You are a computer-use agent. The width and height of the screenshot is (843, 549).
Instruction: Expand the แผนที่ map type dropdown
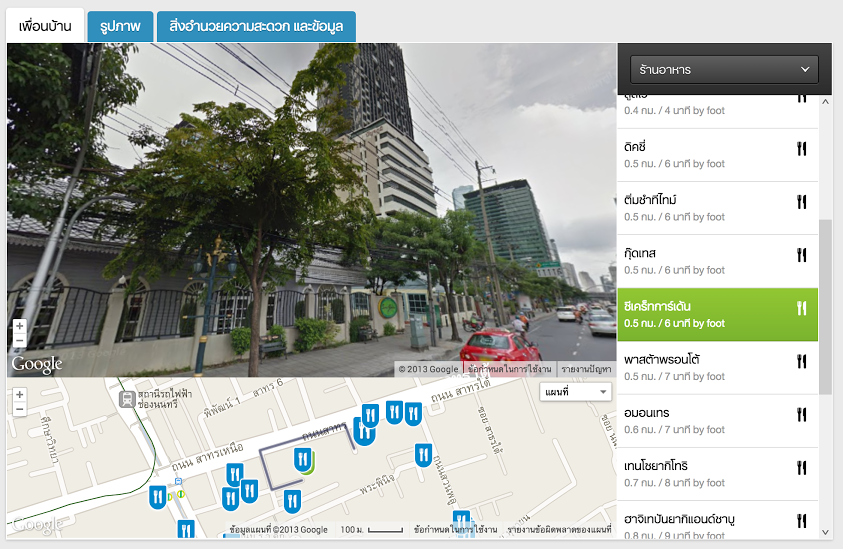(575, 392)
